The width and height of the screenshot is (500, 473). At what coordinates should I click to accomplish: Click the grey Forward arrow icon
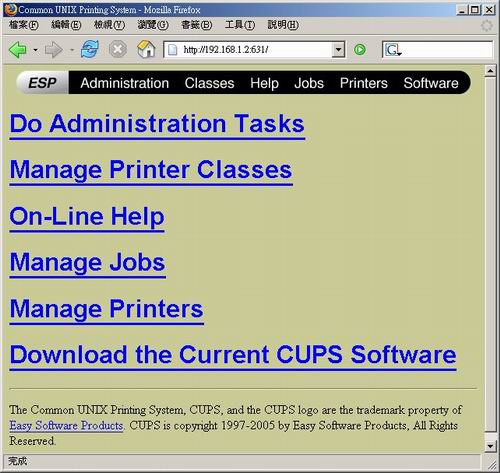[x=53, y=50]
